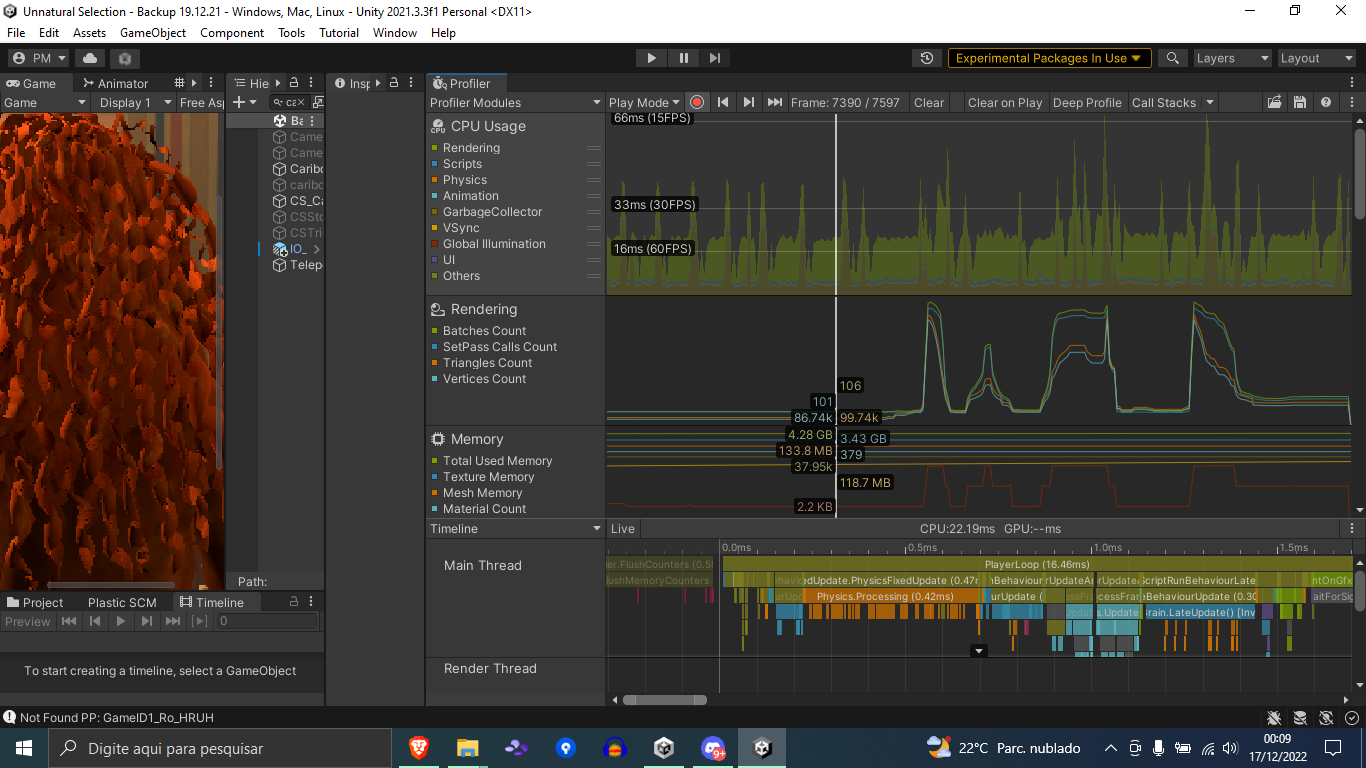Open the global search magnifier icon
The image size is (1366, 768).
(x=1172, y=58)
